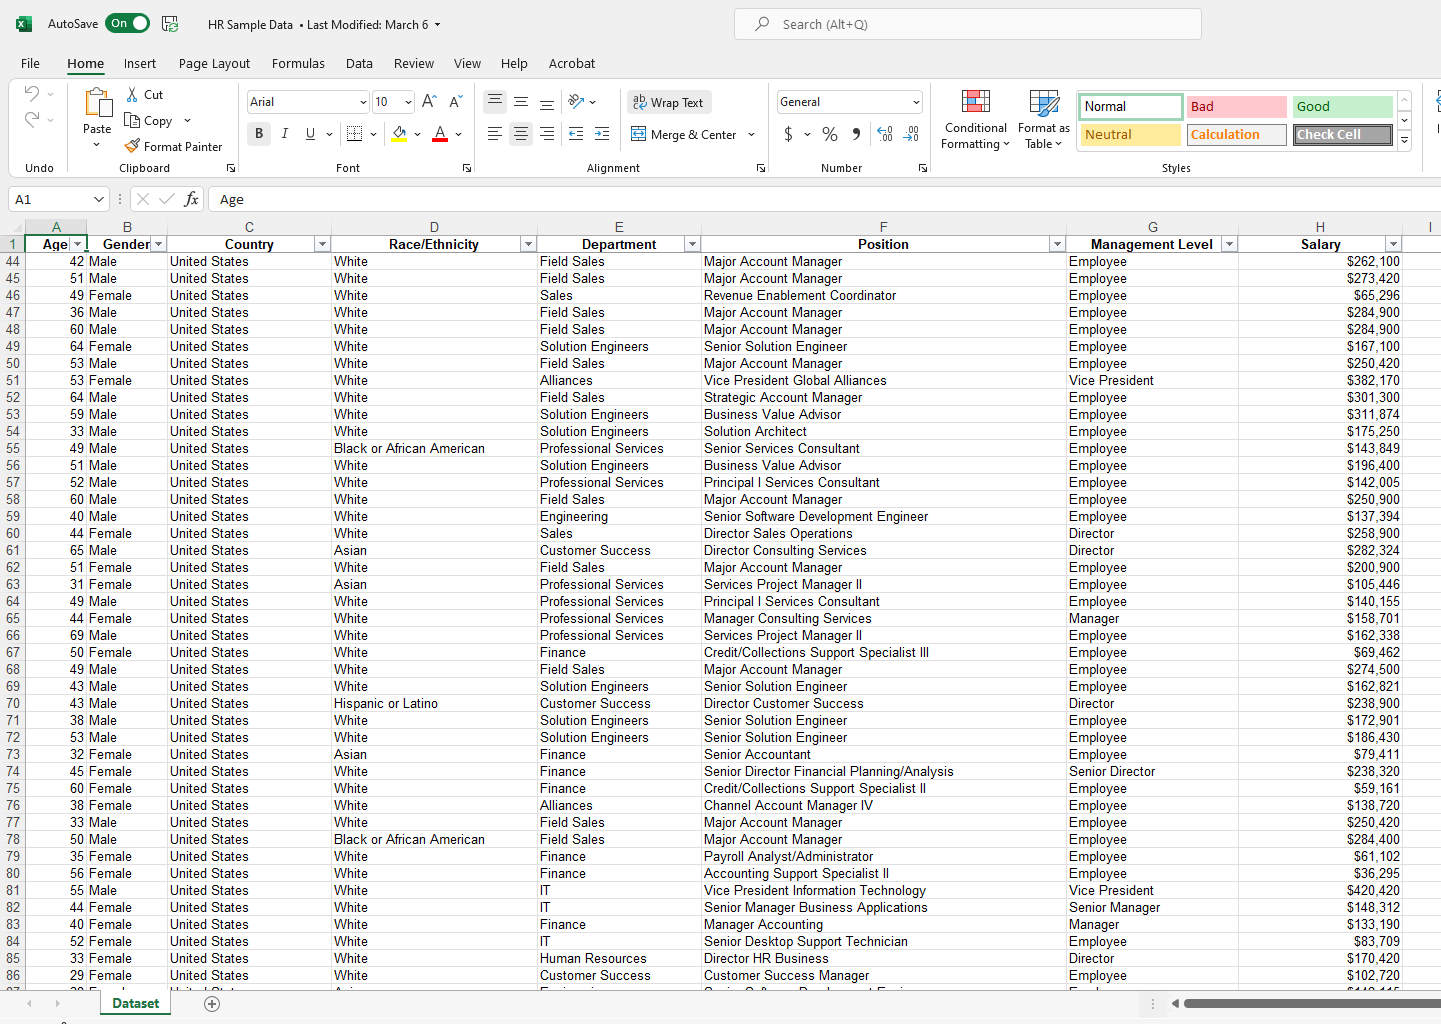Viewport: 1441px width, 1024px height.
Task: Decrease font size with the smaller A icon
Action: [455, 101]
